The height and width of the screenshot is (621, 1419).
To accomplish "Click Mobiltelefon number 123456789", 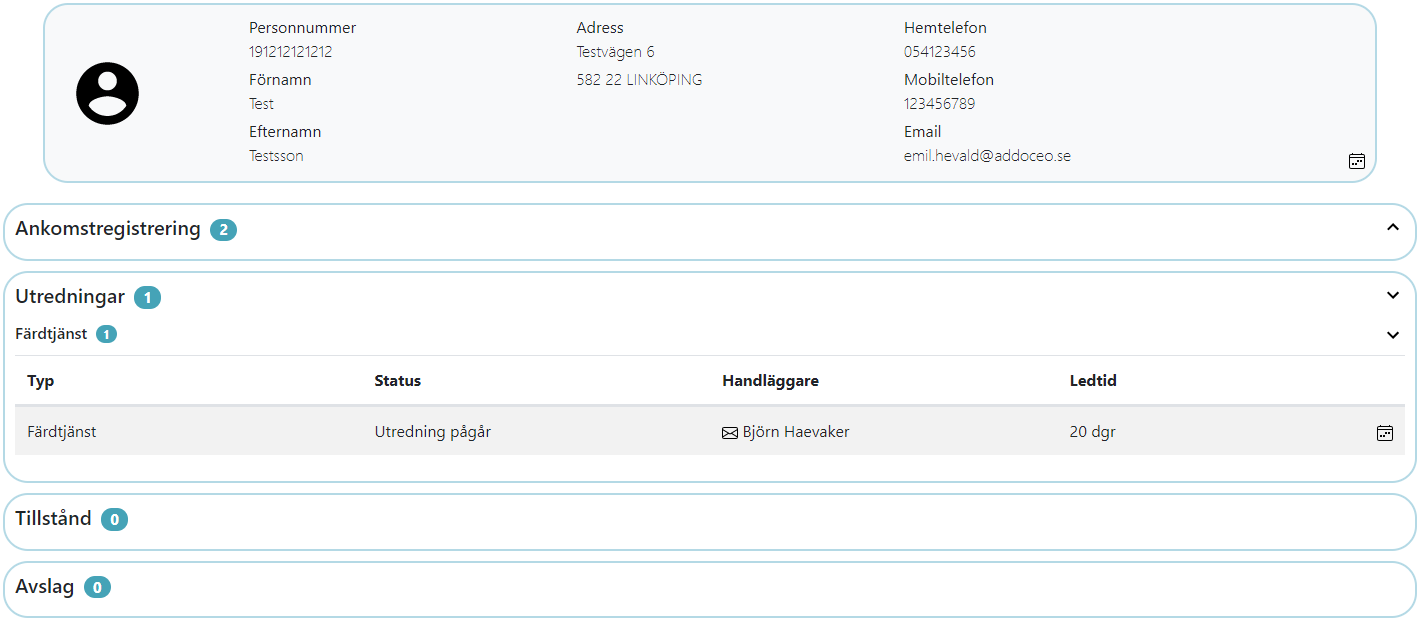I will pos(940,104).
